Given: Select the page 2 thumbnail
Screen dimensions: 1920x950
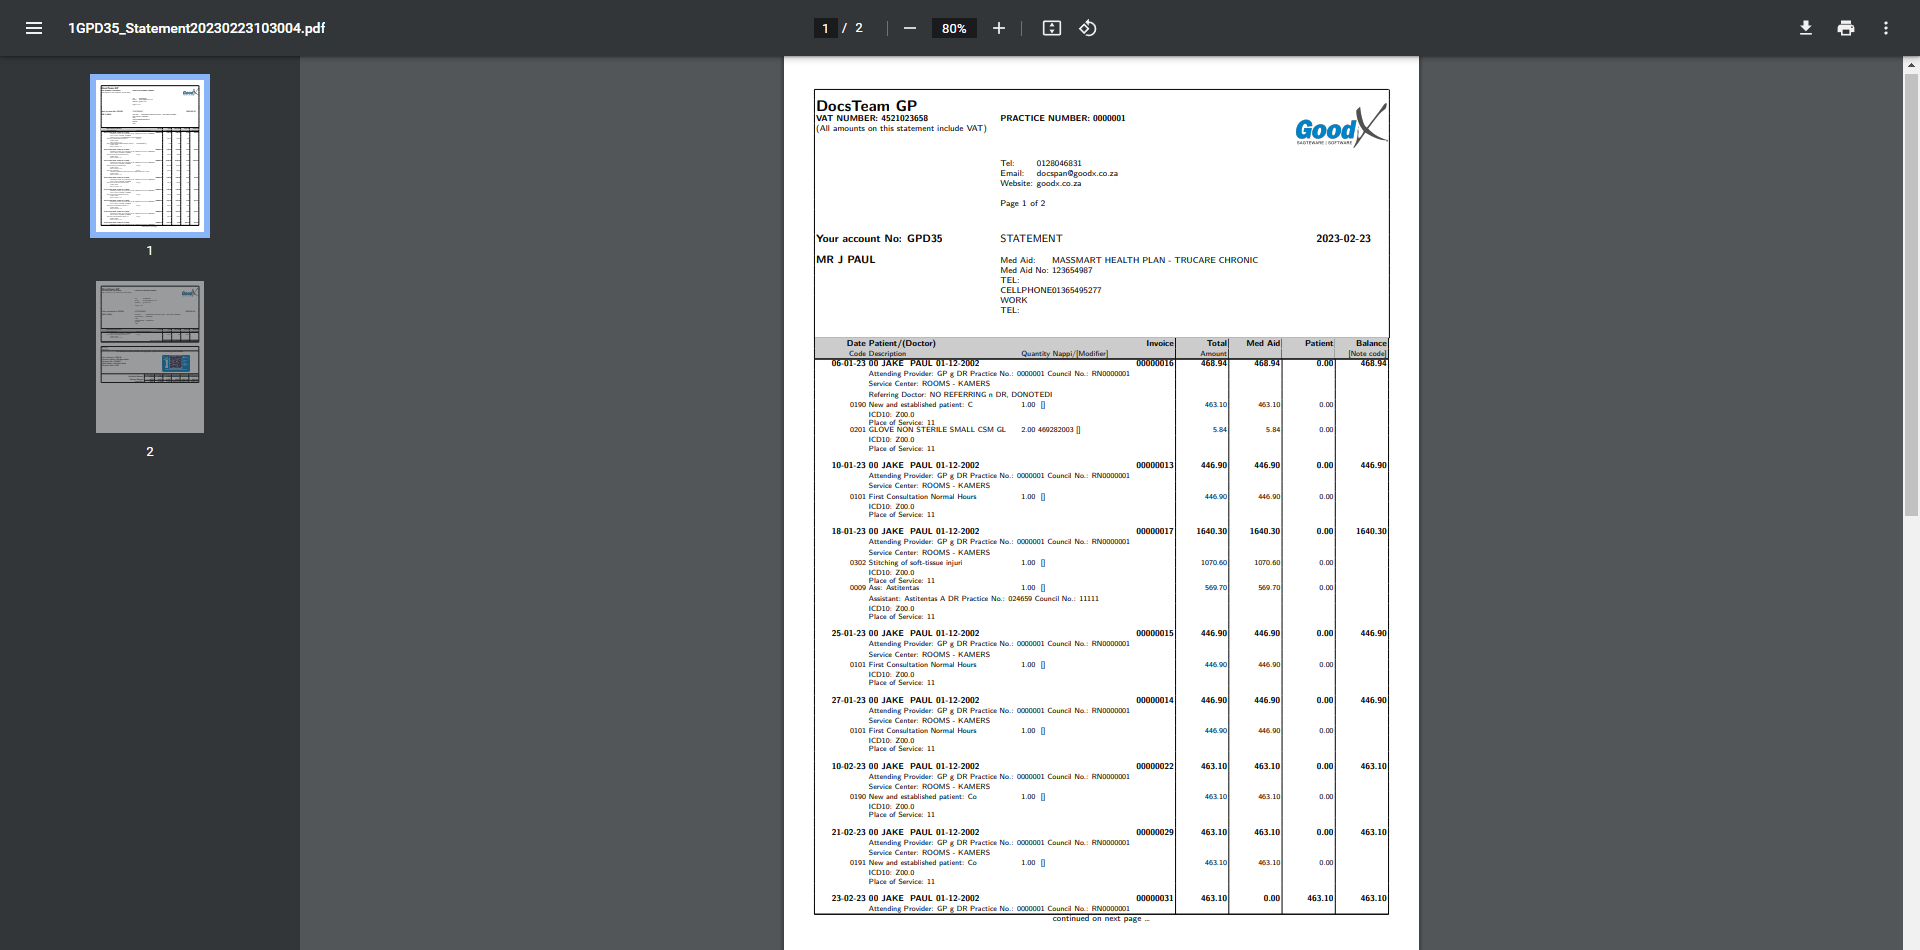Looking at the screenshot, I should 150,357.
